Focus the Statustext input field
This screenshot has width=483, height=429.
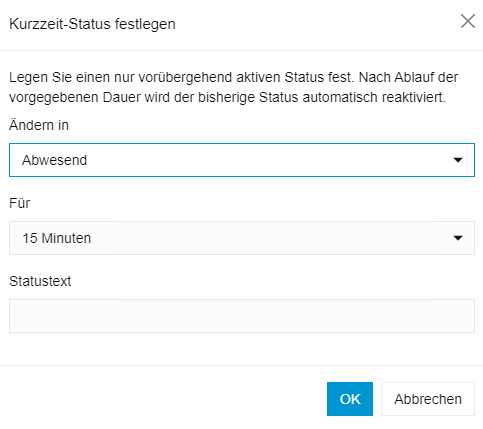click(x=242, y=316)
